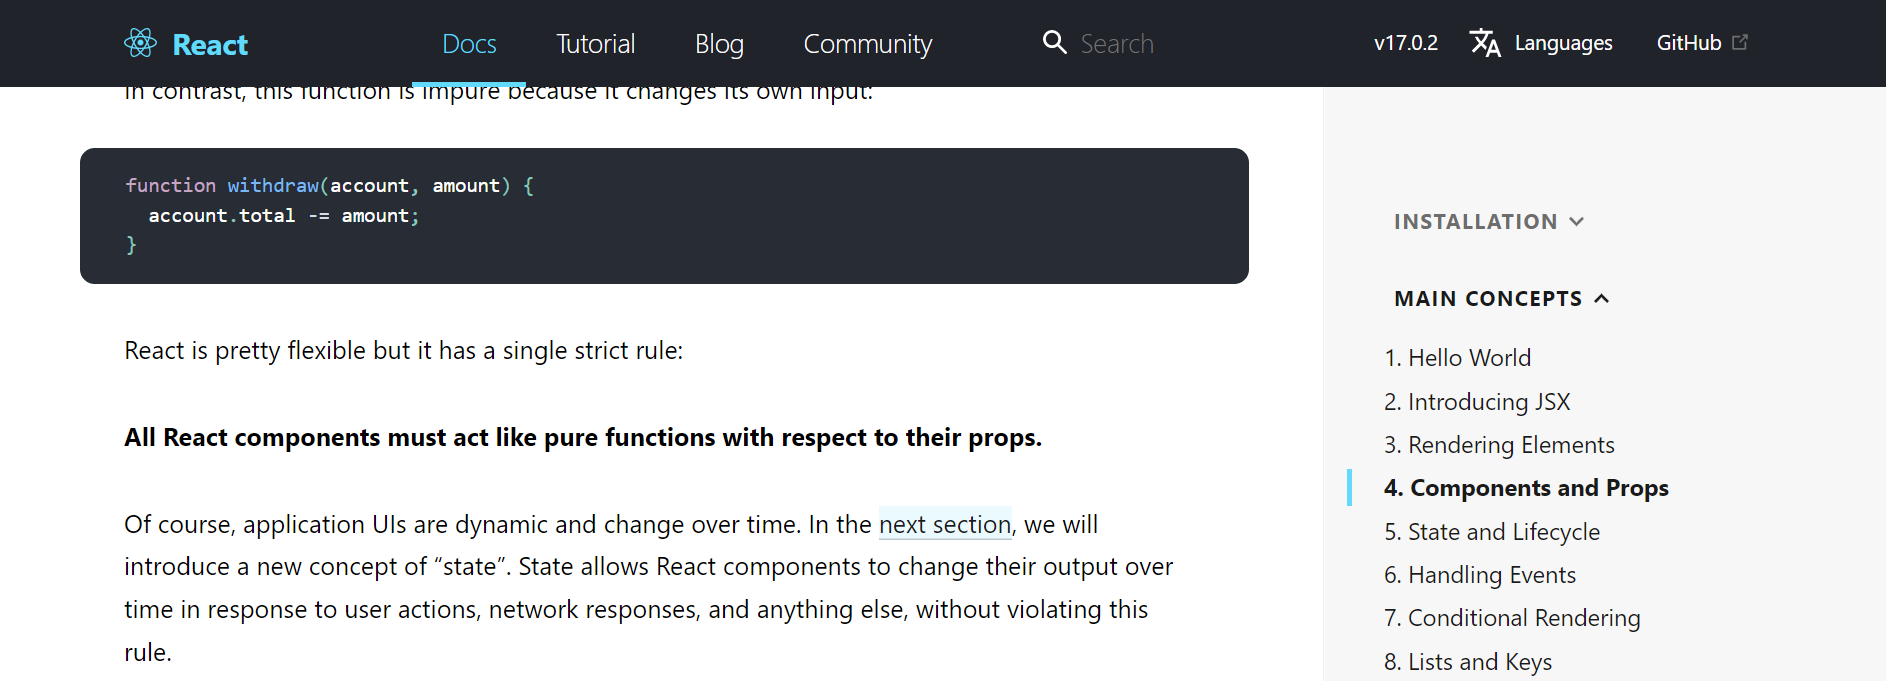This screenshot has width=1886, height=681.
Task: Click the React wordmark text
Action: [210, 44]
